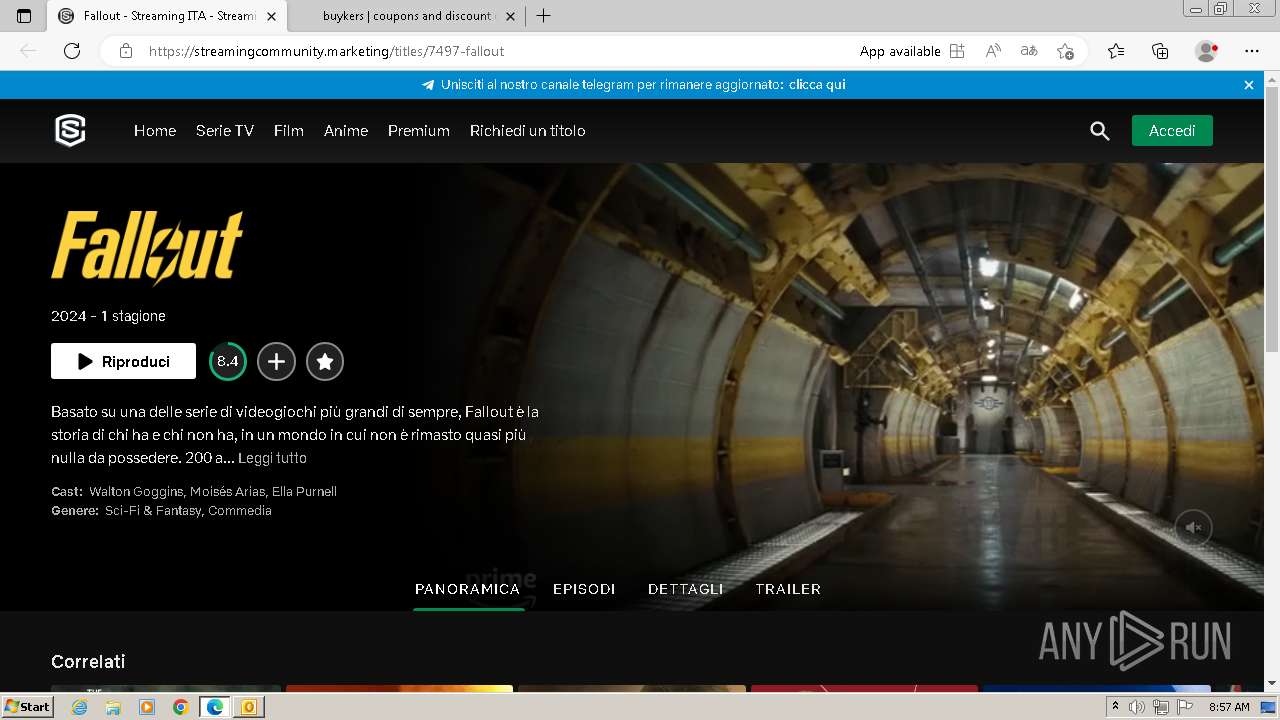The height and width of the screenshot is (720, 1280).
Task: Rate Fallout with the star icon
Action: (325, 362)
